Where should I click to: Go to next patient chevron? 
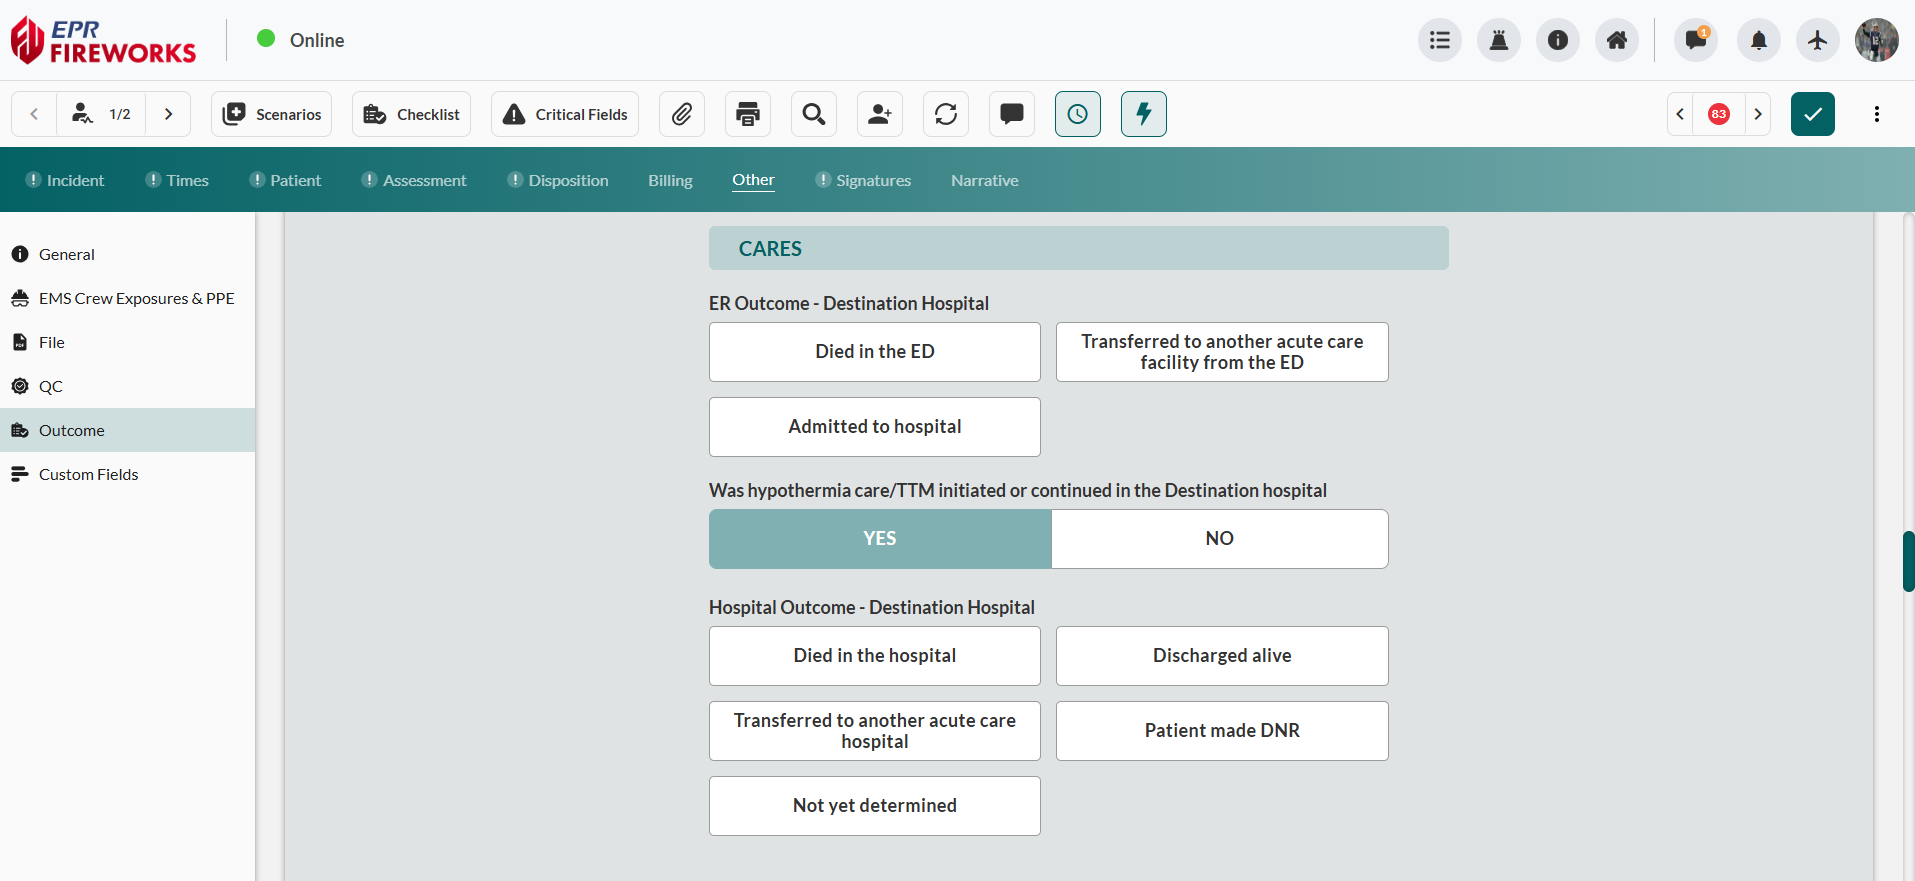pyautogui.click(x=169, y=114)
